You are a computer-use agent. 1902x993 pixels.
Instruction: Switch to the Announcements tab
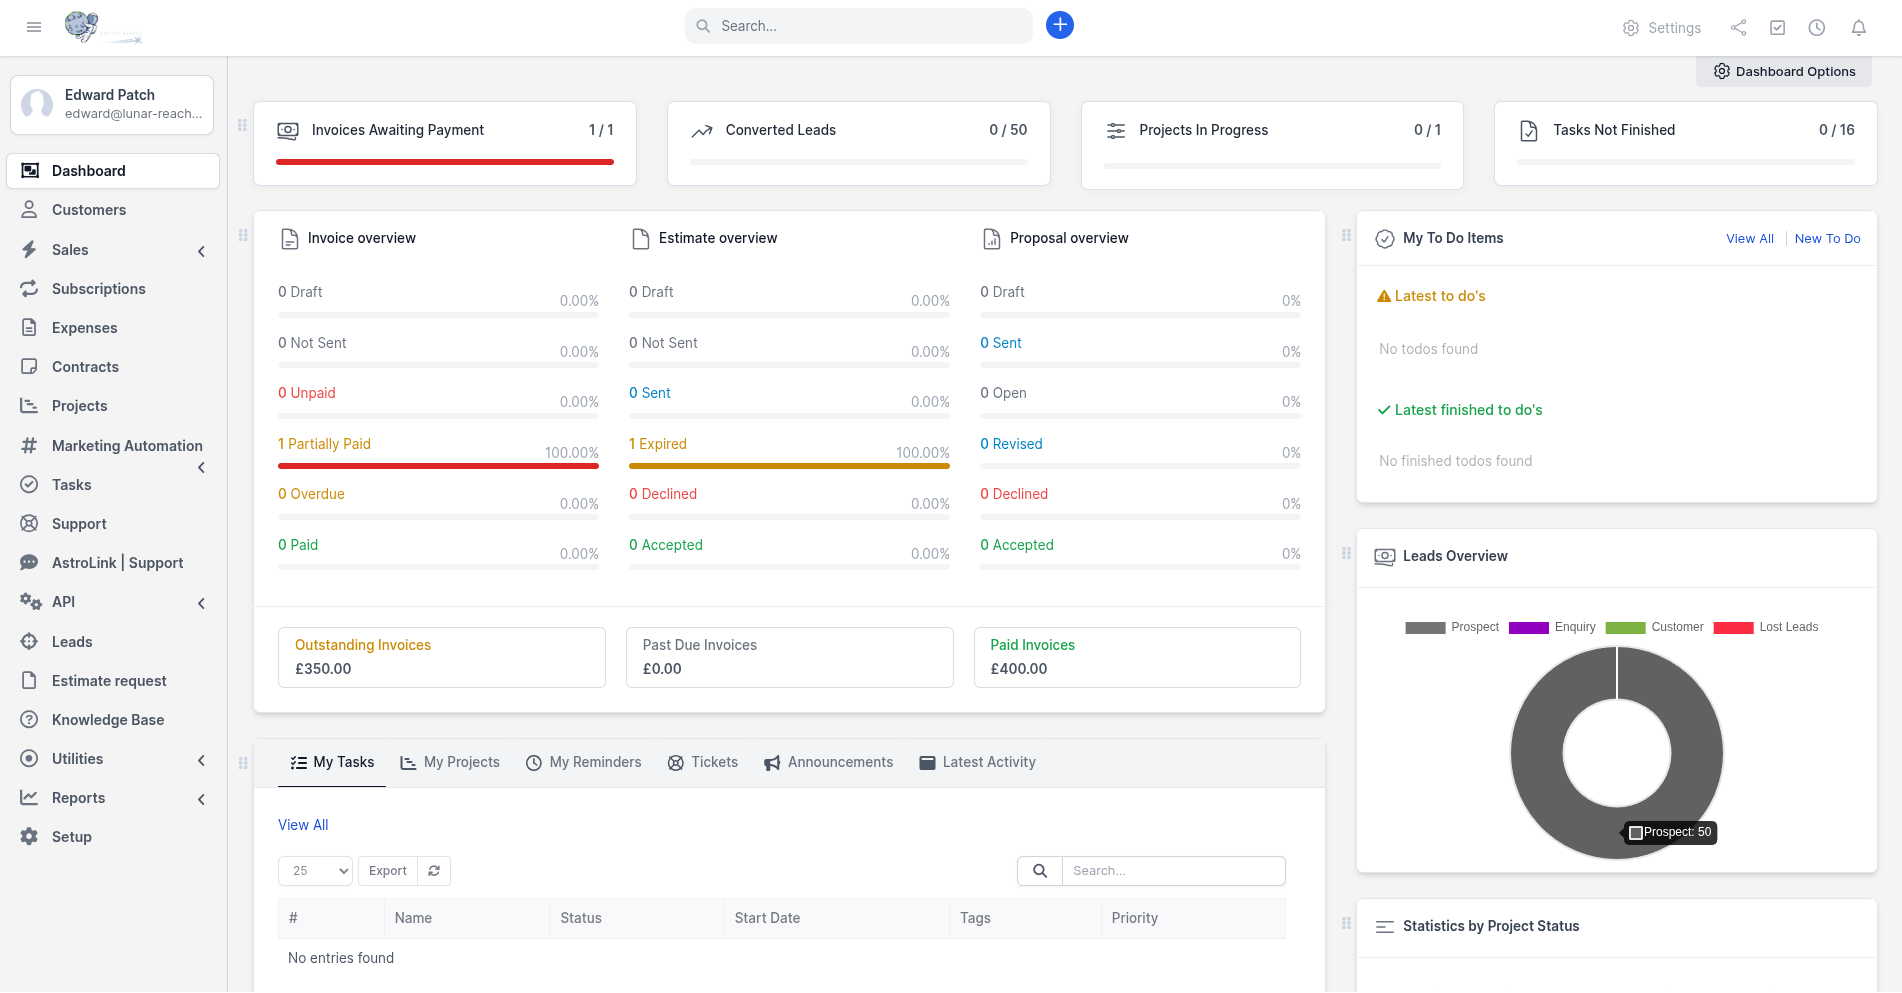coord(829,762)
